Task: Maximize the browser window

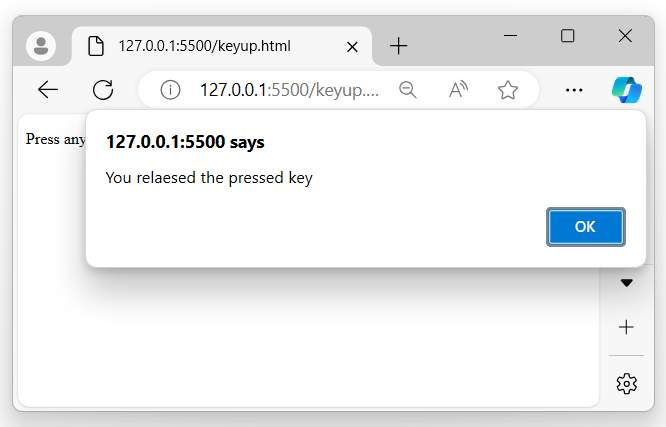Action: [x=568, y=36]
